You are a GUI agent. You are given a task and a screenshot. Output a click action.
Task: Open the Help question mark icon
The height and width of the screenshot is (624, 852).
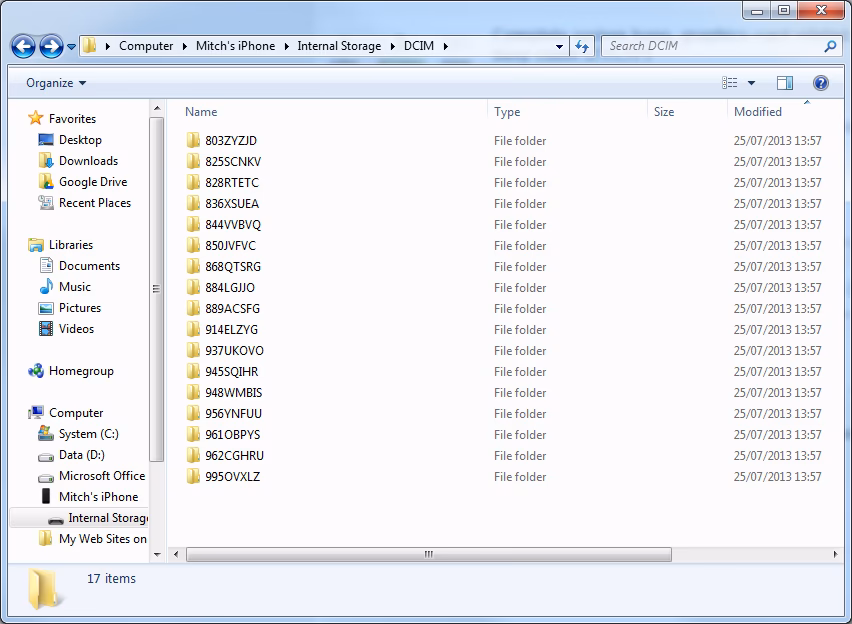coord(821,83)
